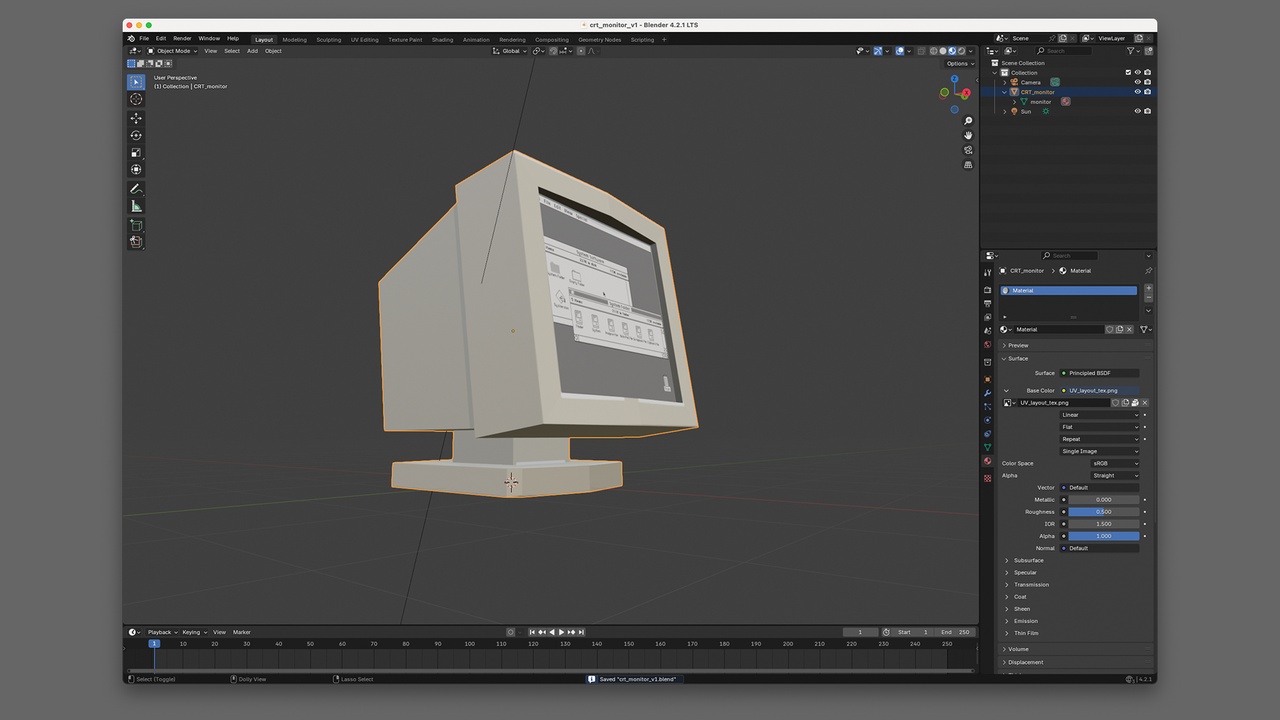Adjust the Roughness slider

point(1104,512)
